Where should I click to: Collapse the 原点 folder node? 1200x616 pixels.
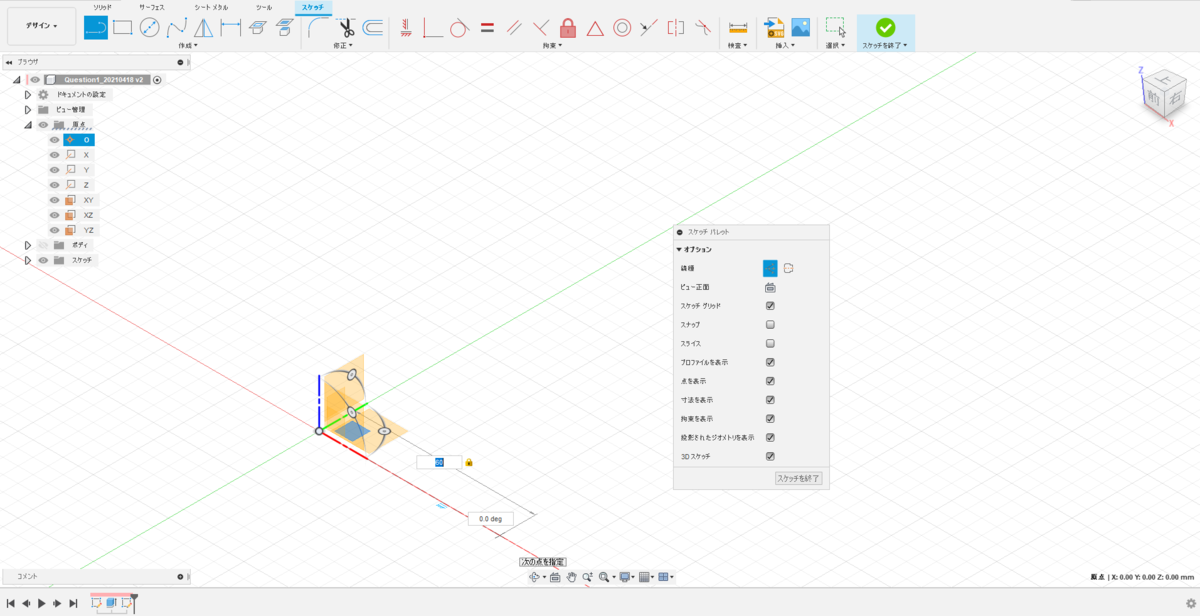pos(28,125)
